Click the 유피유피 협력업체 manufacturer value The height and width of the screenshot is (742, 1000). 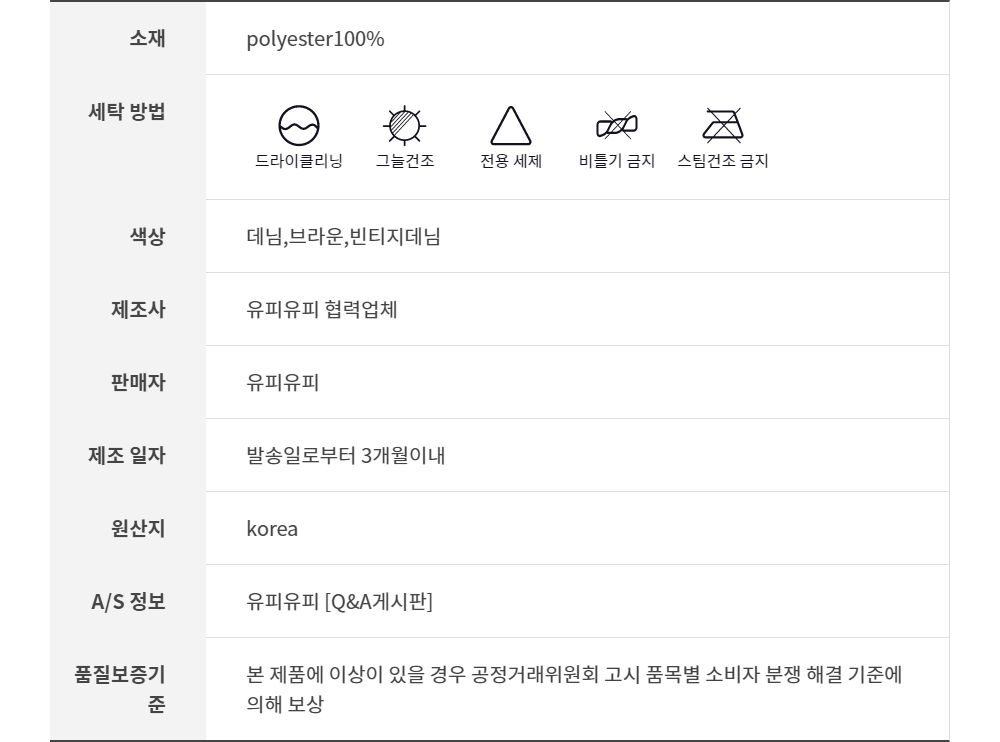click(322, 309)
